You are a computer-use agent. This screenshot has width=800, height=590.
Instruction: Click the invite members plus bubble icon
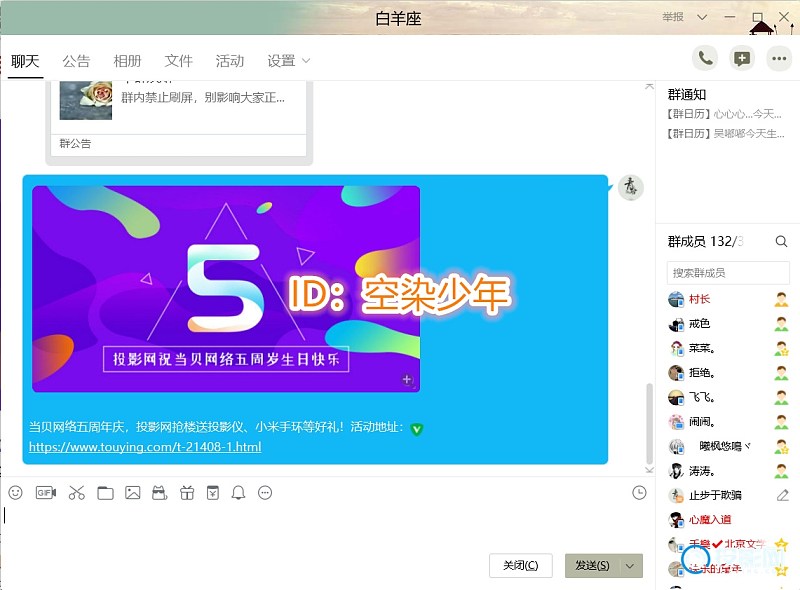point(742,58)
